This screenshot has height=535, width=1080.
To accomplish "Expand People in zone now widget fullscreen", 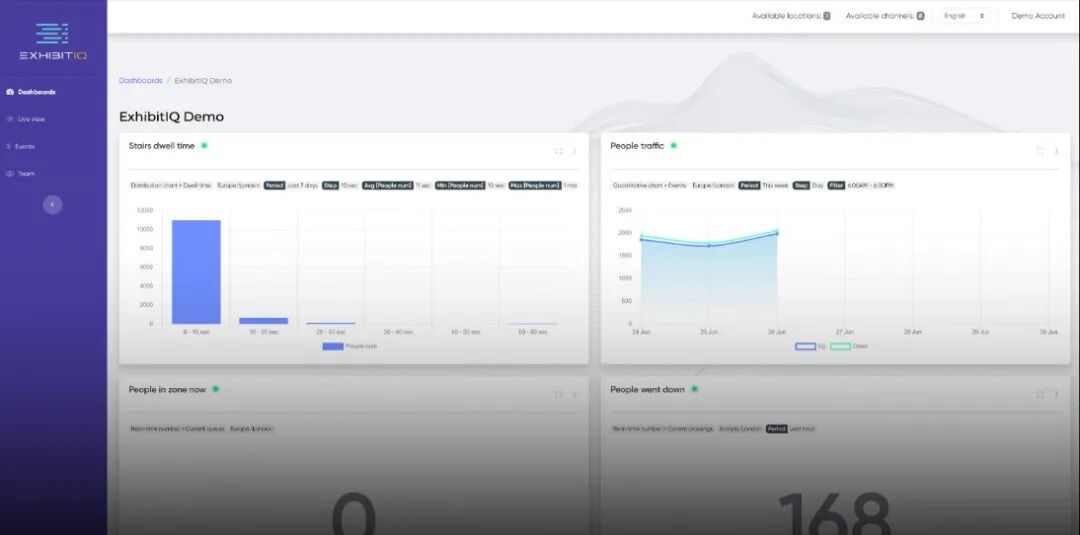I will coord(559,395).
